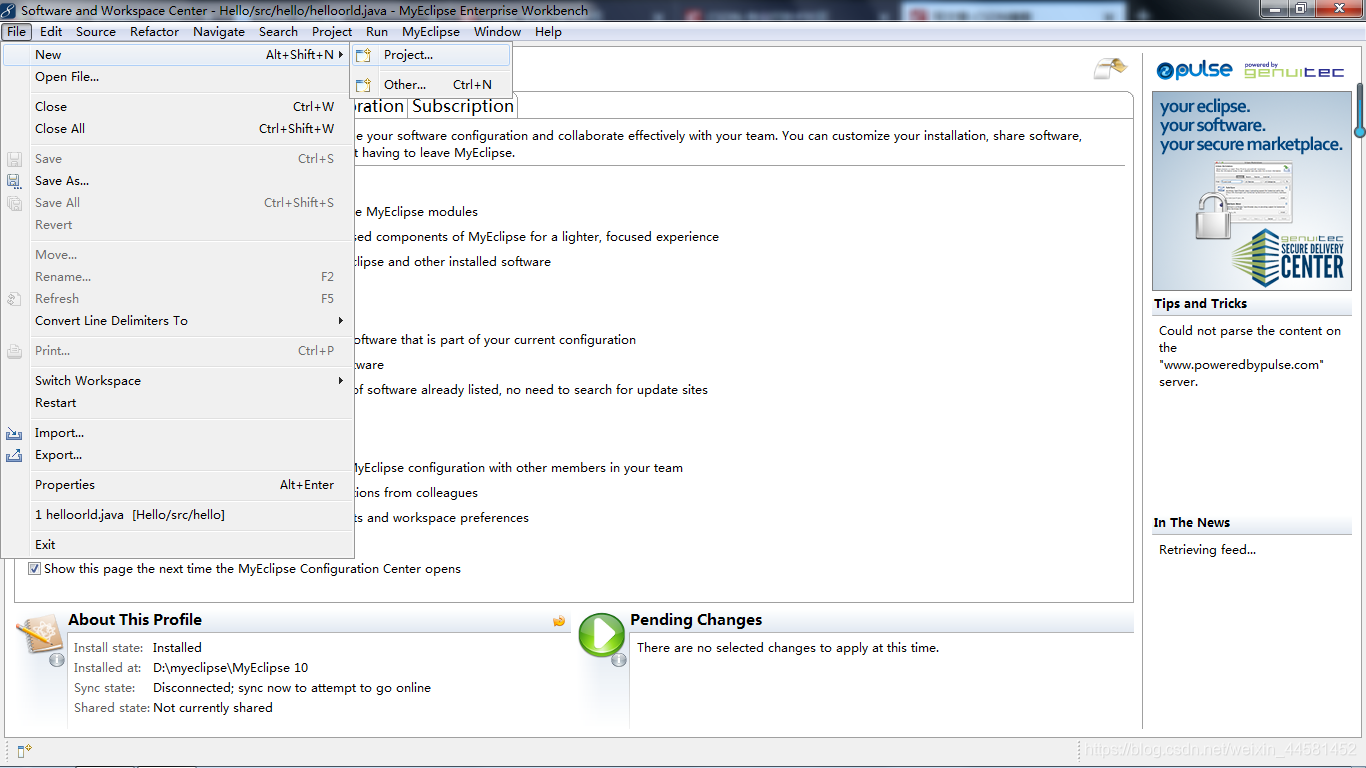Click the 'About This Profile' heading
The height and width of the screenshot is (768, 1366).
coord(135,620)
